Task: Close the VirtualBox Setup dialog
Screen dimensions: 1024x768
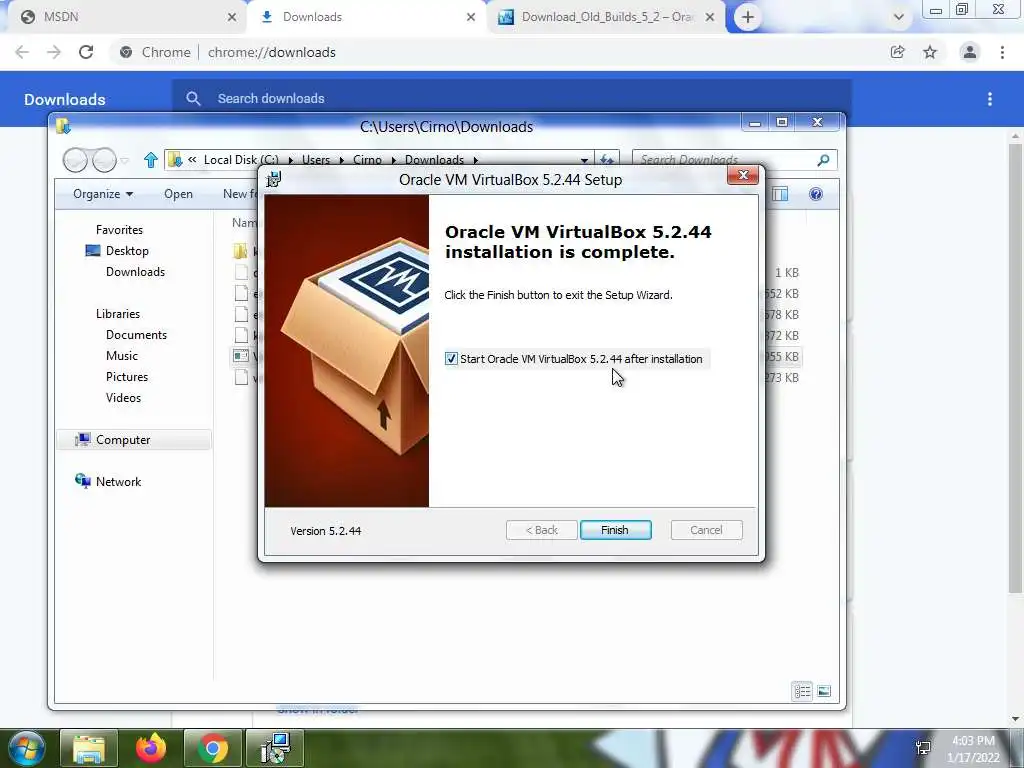Action: tap(743, 175)
